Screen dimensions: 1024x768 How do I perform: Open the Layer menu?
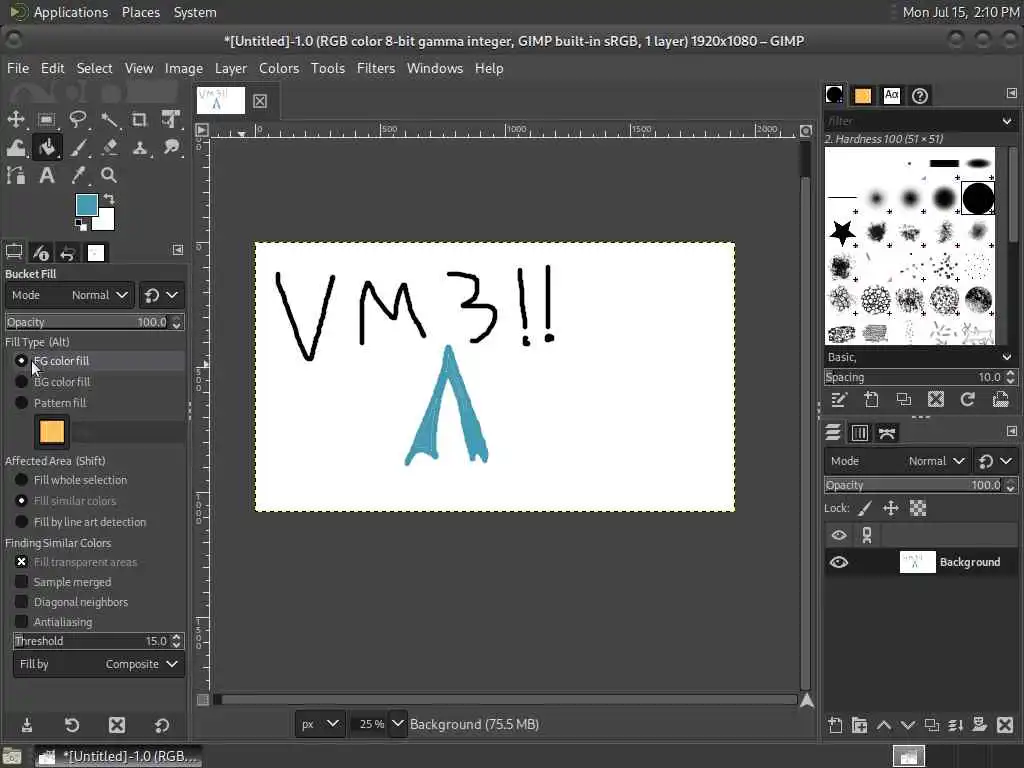(x=231, y=68)
